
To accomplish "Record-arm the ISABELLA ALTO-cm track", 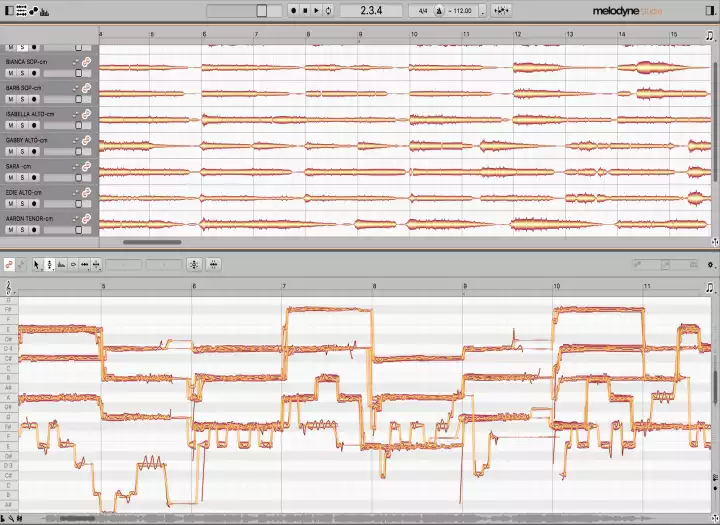I will click(34, 125).
